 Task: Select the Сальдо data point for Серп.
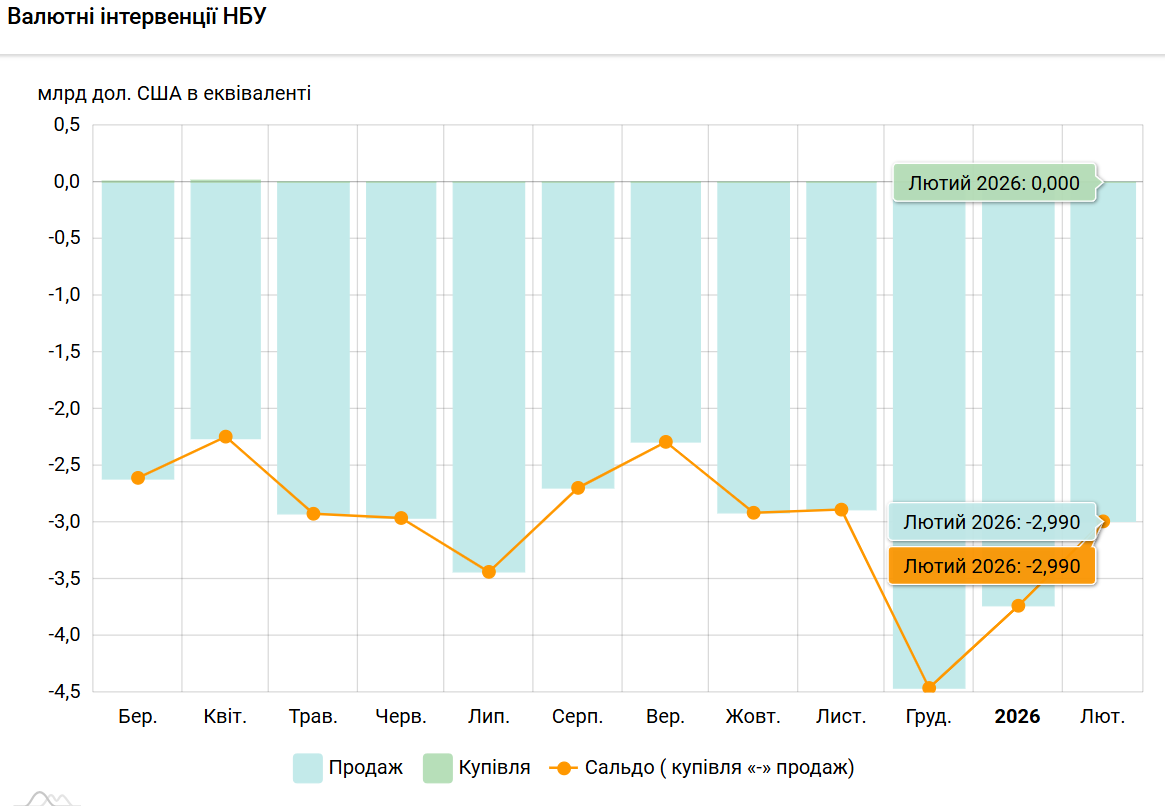pos(578,488)
